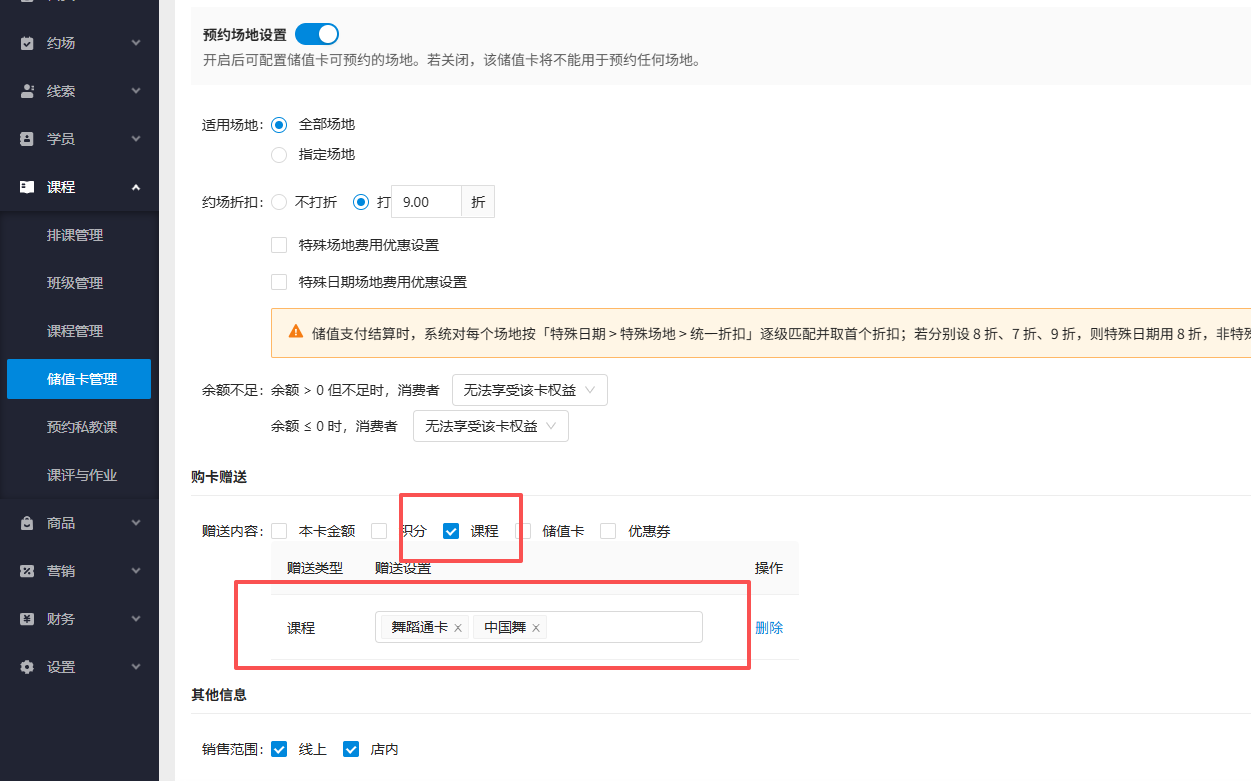Select the 商品 icon in the sidebar

pyautogui.click(x=25, y=522)
